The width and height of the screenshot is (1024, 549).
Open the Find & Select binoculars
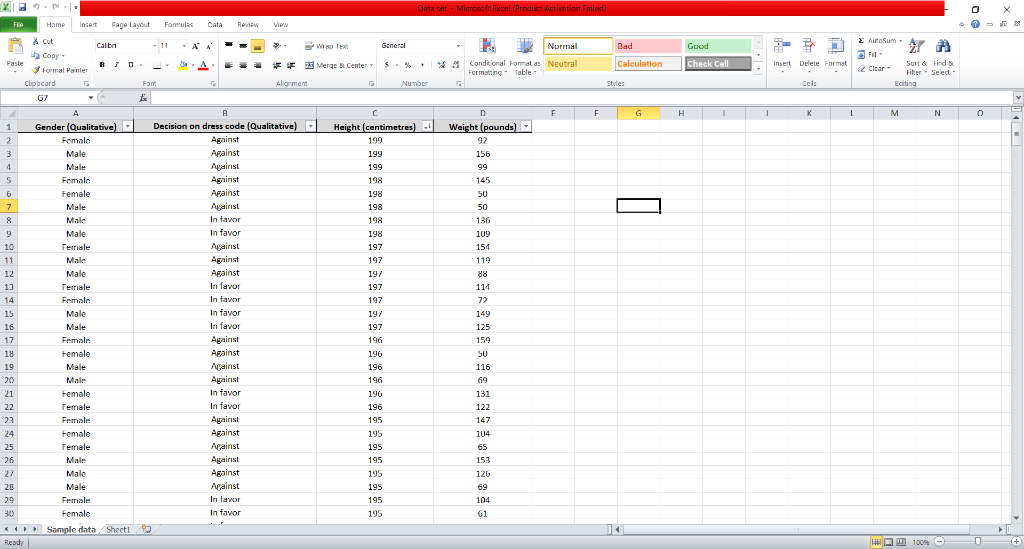942,47
